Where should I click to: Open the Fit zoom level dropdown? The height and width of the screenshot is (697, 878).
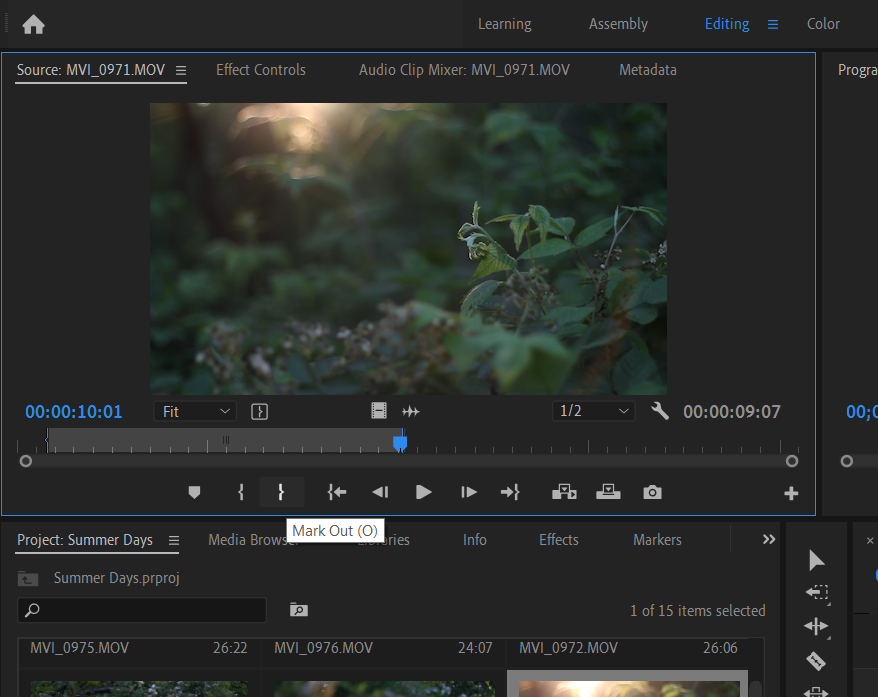pos(195,411)
